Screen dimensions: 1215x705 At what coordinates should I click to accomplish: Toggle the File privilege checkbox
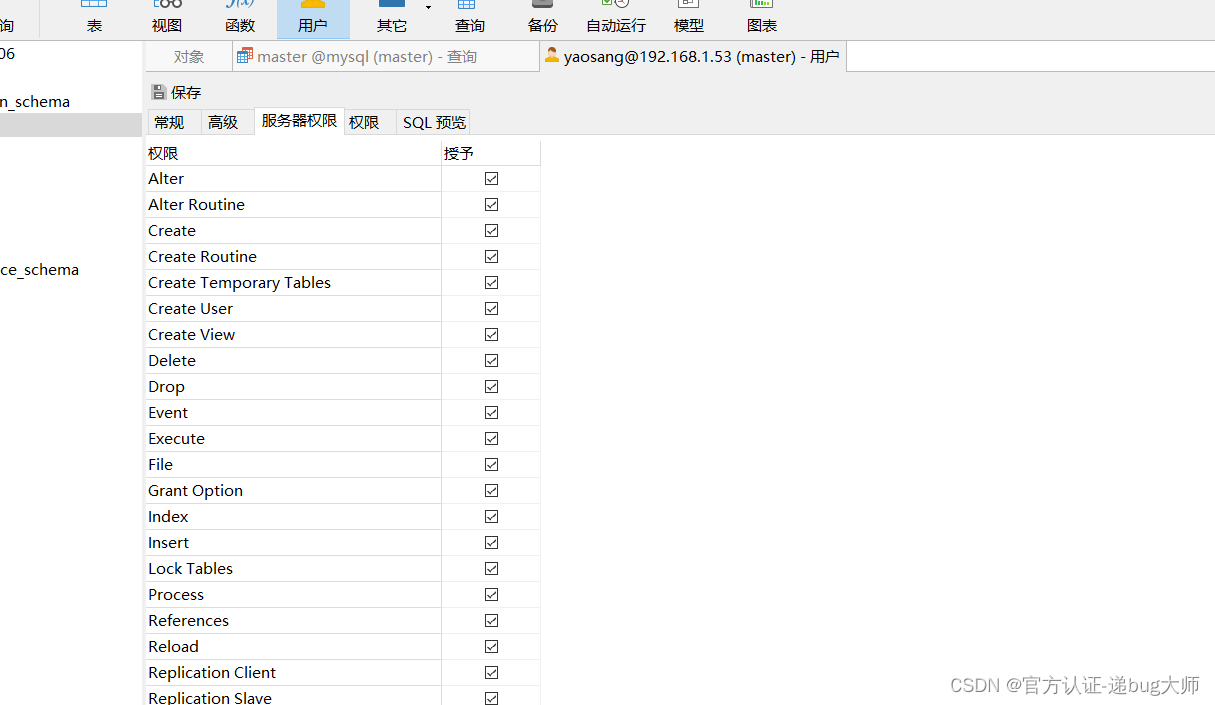coord(491,465)
